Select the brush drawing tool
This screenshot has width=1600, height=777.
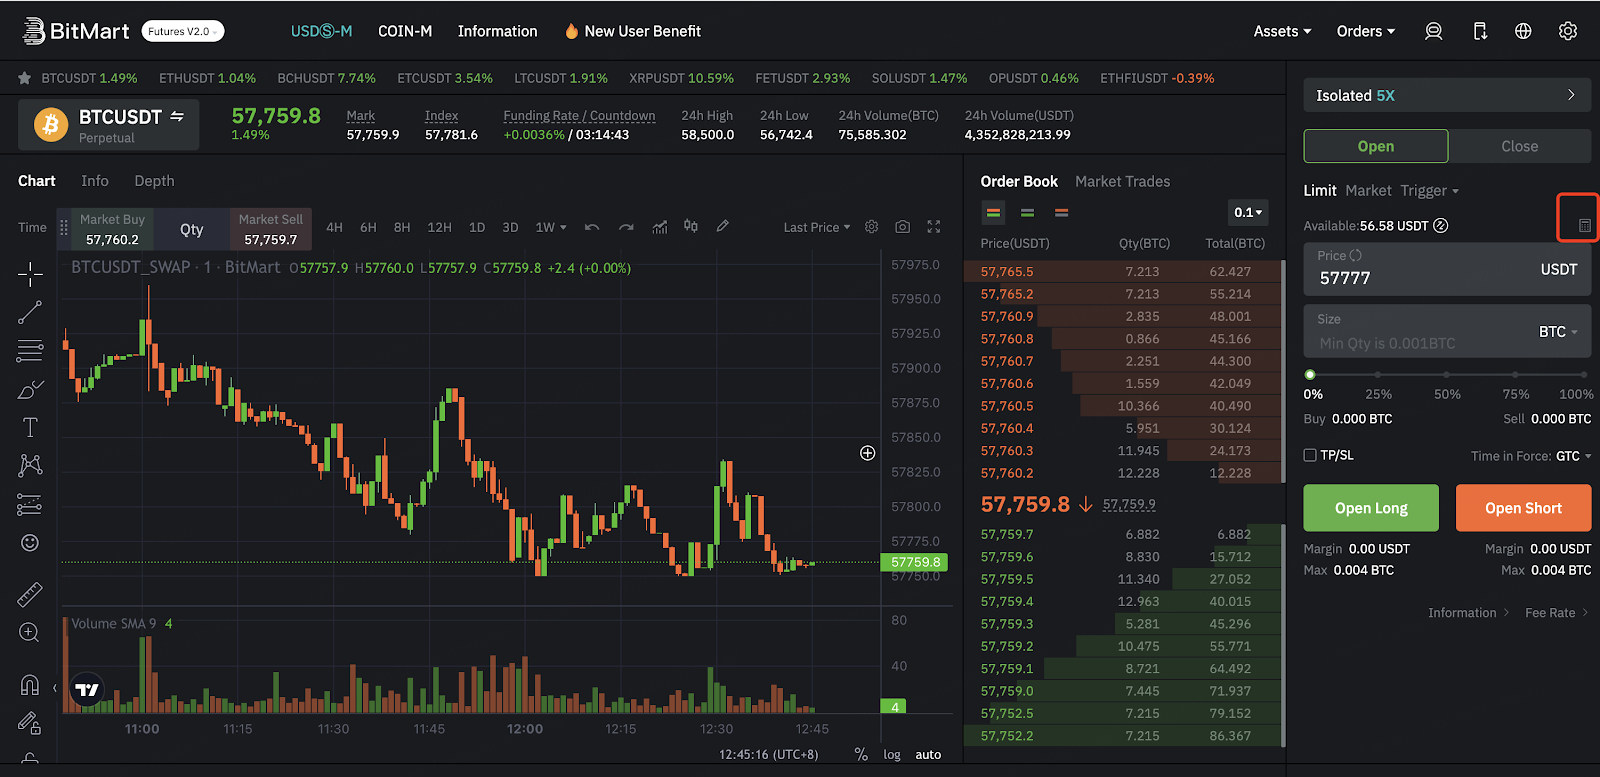coord(30,389)
